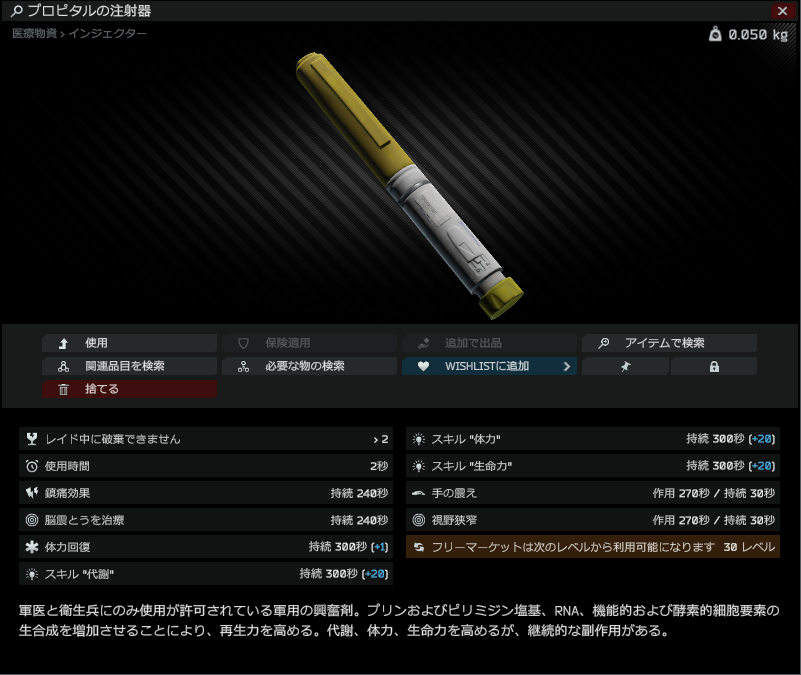Click the hand icon on 追加で出品
This screenshot has width=801, height=675.
click(x=423, y=343)
